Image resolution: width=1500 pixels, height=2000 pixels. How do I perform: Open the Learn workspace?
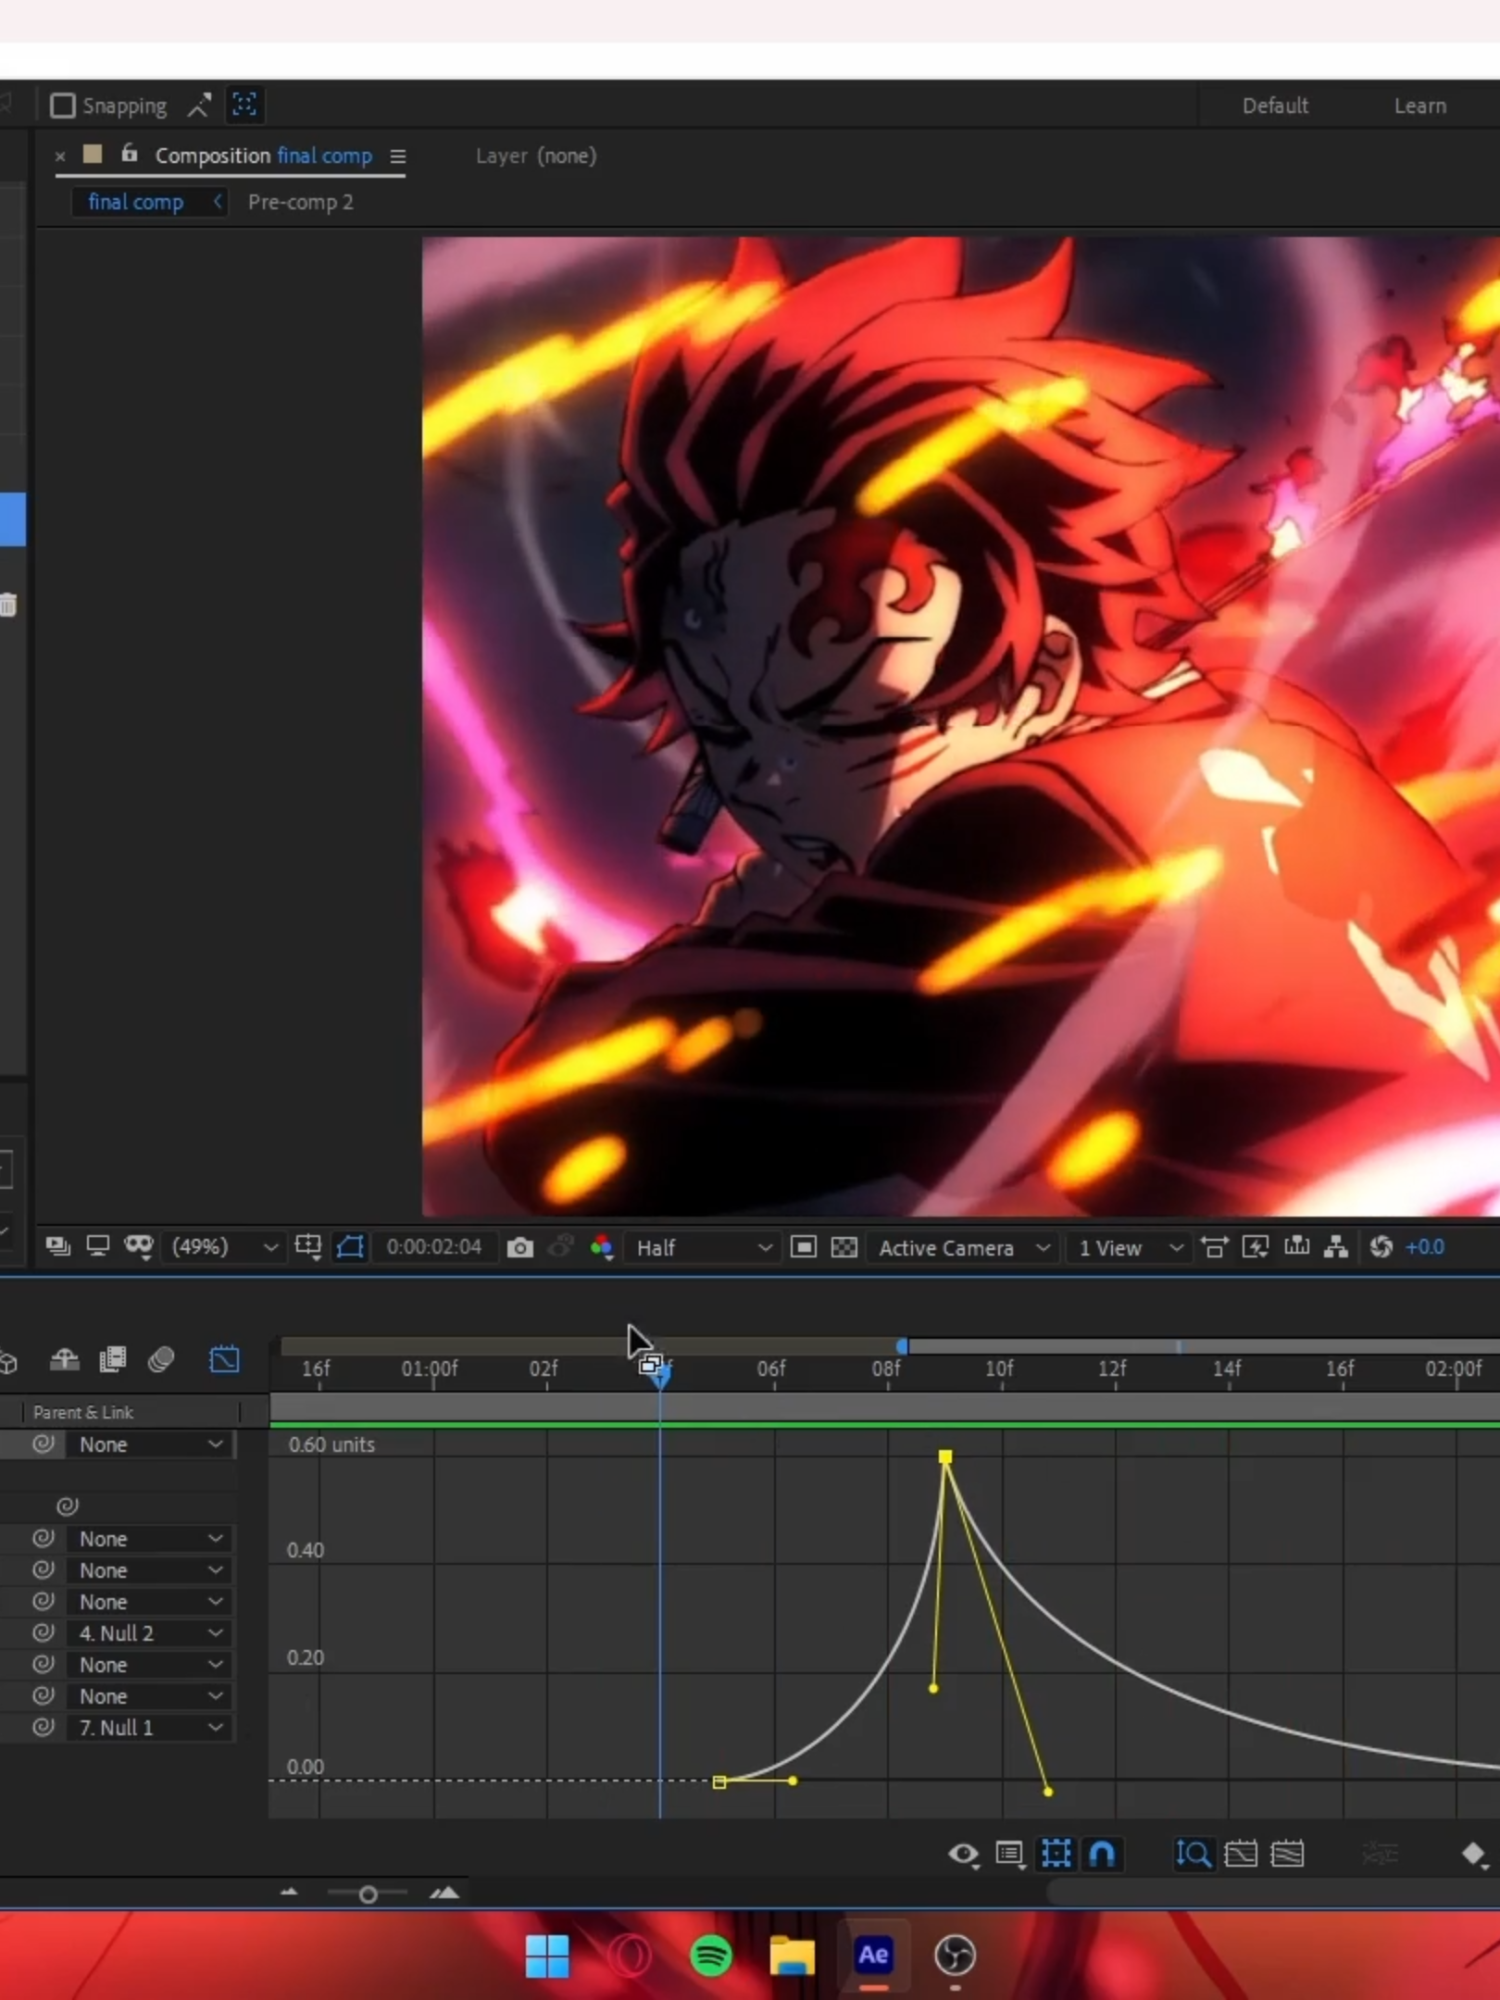coord(1420,106)
